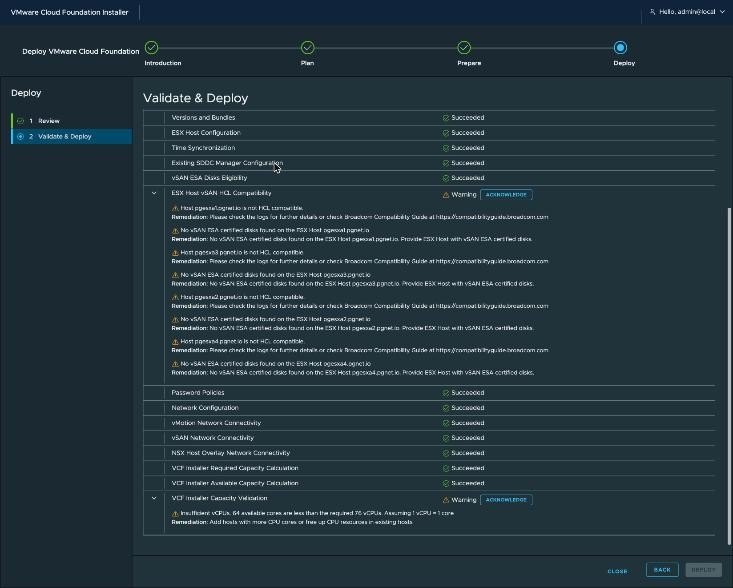The width and height of the screenshot is (733, 588).
Task: Click the Plan step checkmark icon
Action: click(308, 48)
